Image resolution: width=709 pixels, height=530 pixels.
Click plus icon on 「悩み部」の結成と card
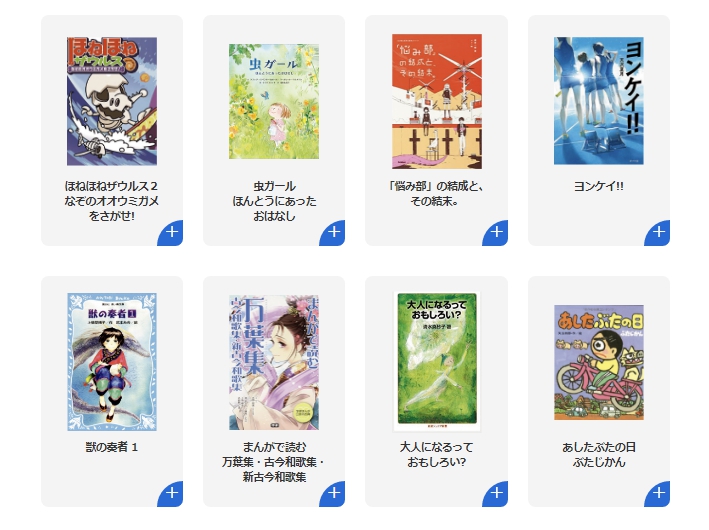pyautogui.click(x=495, y=233)
